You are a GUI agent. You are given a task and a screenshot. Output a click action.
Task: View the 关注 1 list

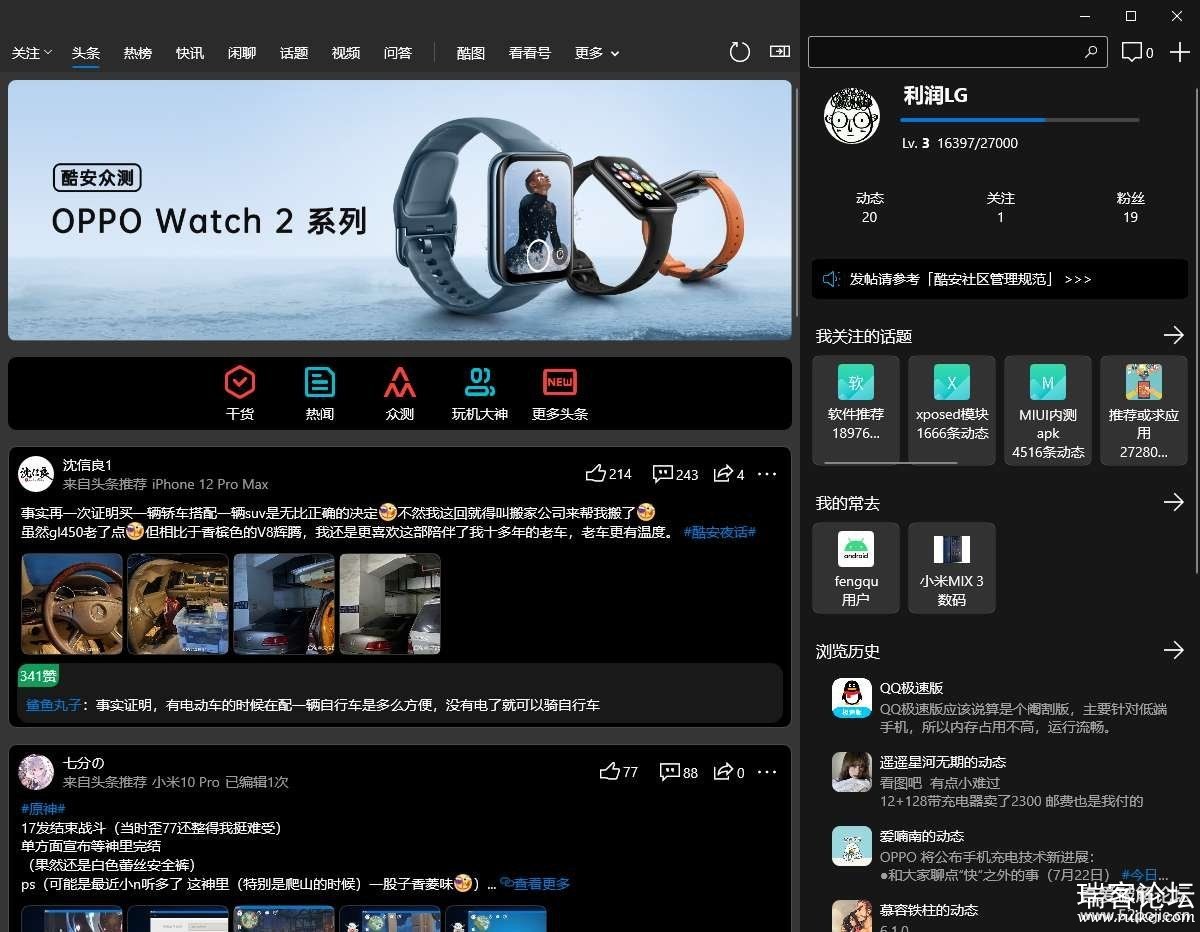(1000, 207)
